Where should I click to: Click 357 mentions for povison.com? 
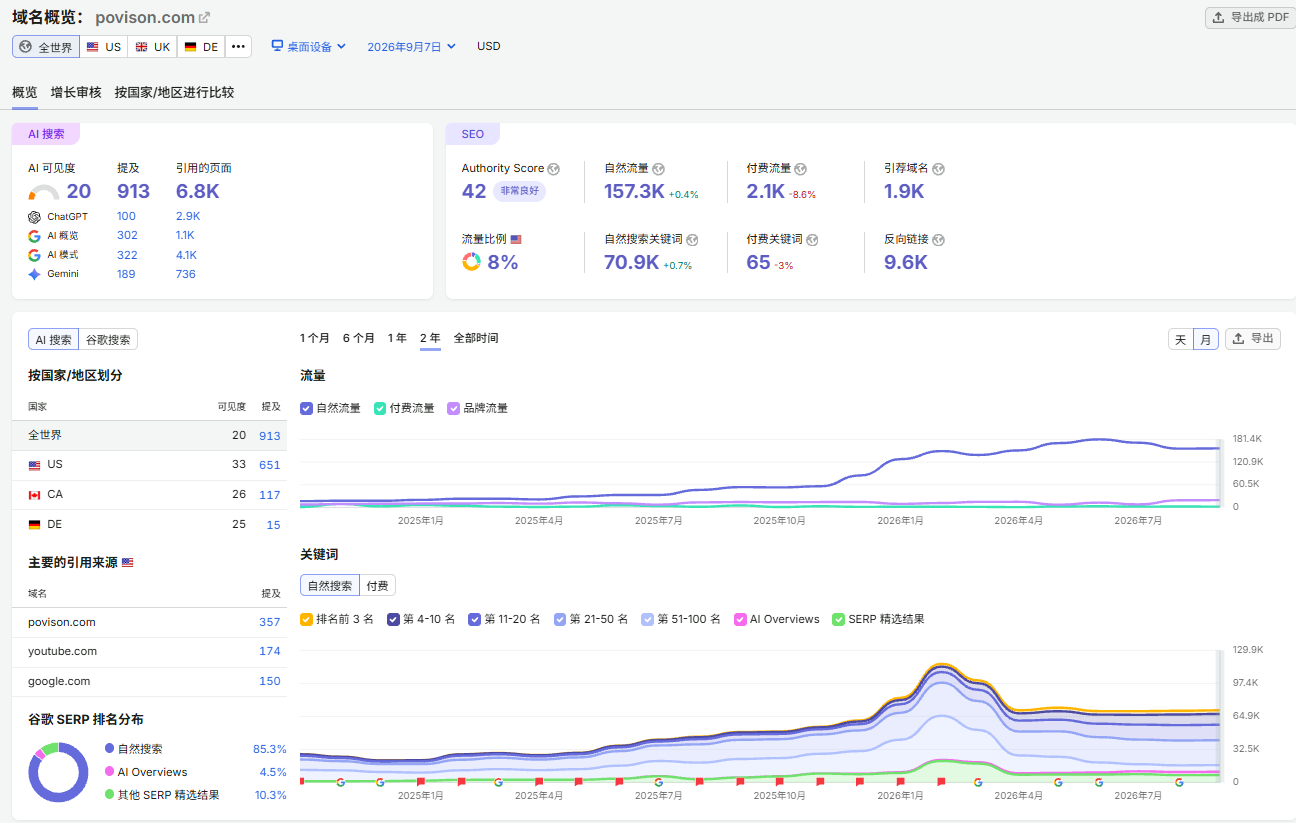(270, 622)
